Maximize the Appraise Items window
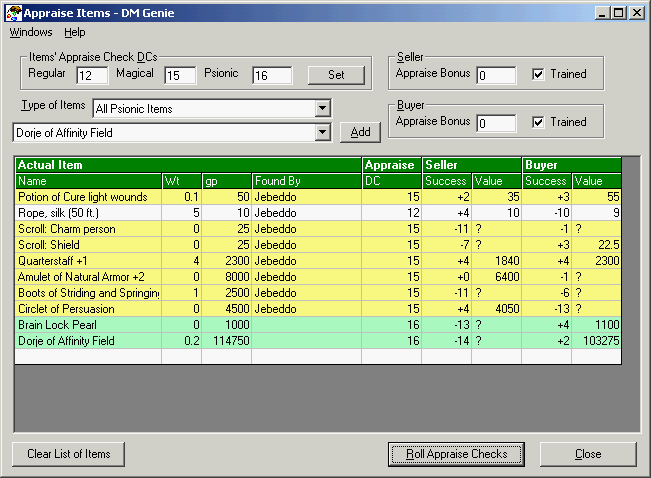This screenshot has width=651, height=478. [x=619, y=13]
